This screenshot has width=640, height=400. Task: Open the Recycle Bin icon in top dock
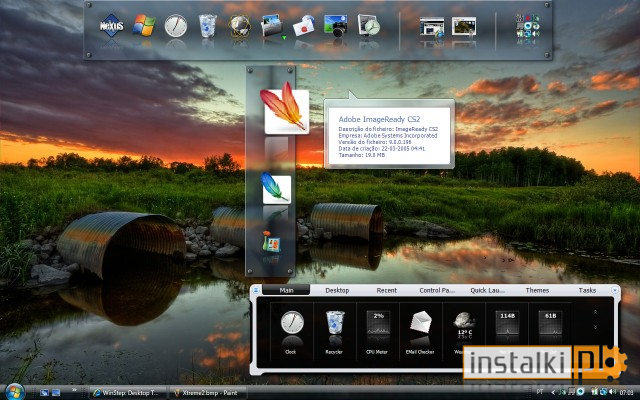[x=207, y=25]
